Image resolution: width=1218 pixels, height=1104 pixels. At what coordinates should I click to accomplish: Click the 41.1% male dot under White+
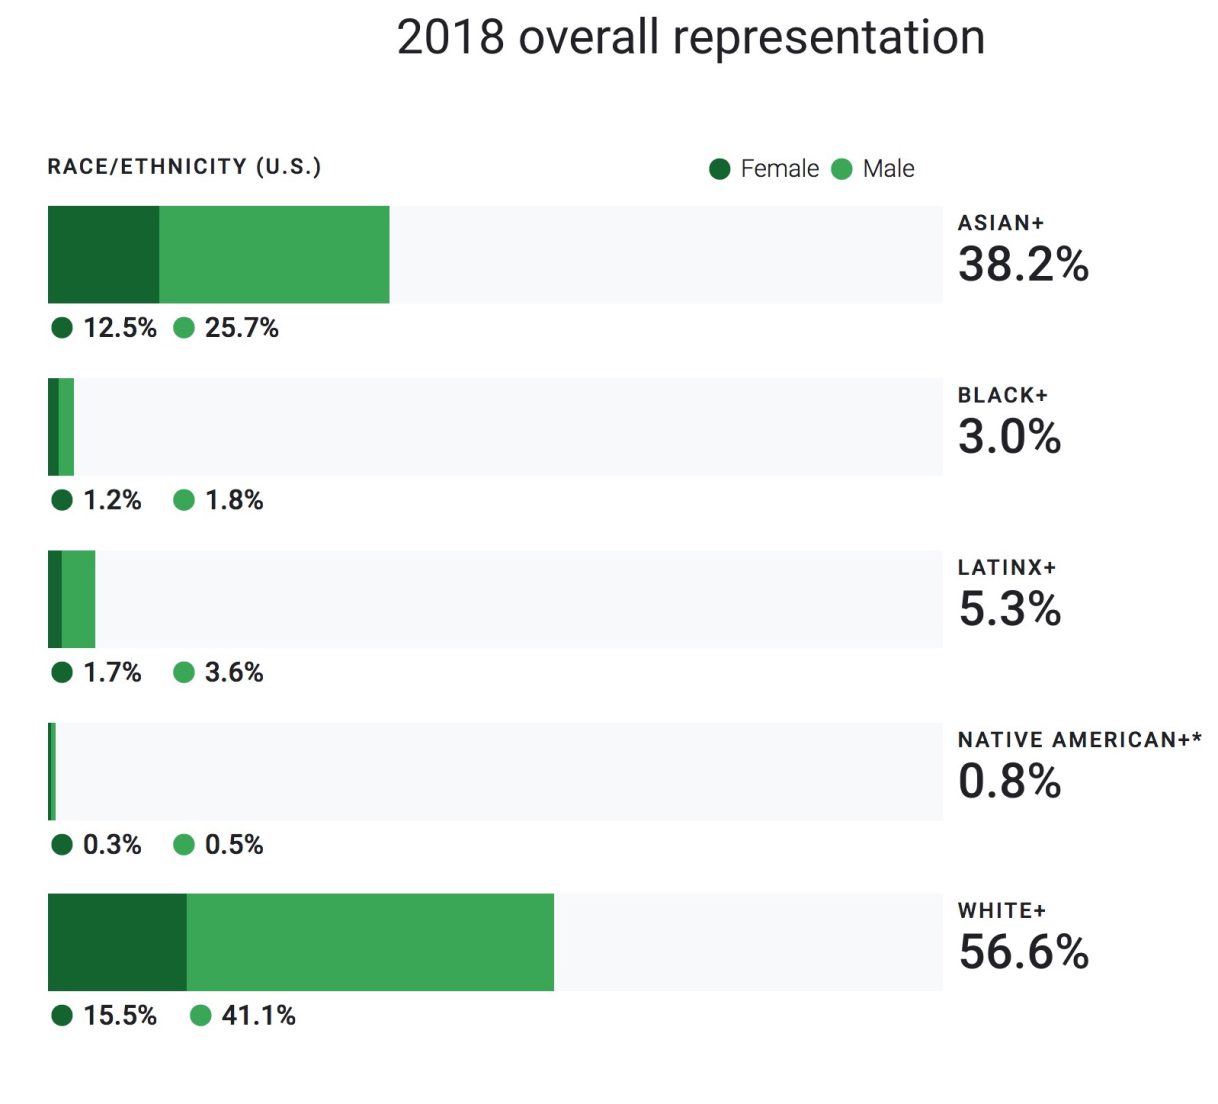201,1016
